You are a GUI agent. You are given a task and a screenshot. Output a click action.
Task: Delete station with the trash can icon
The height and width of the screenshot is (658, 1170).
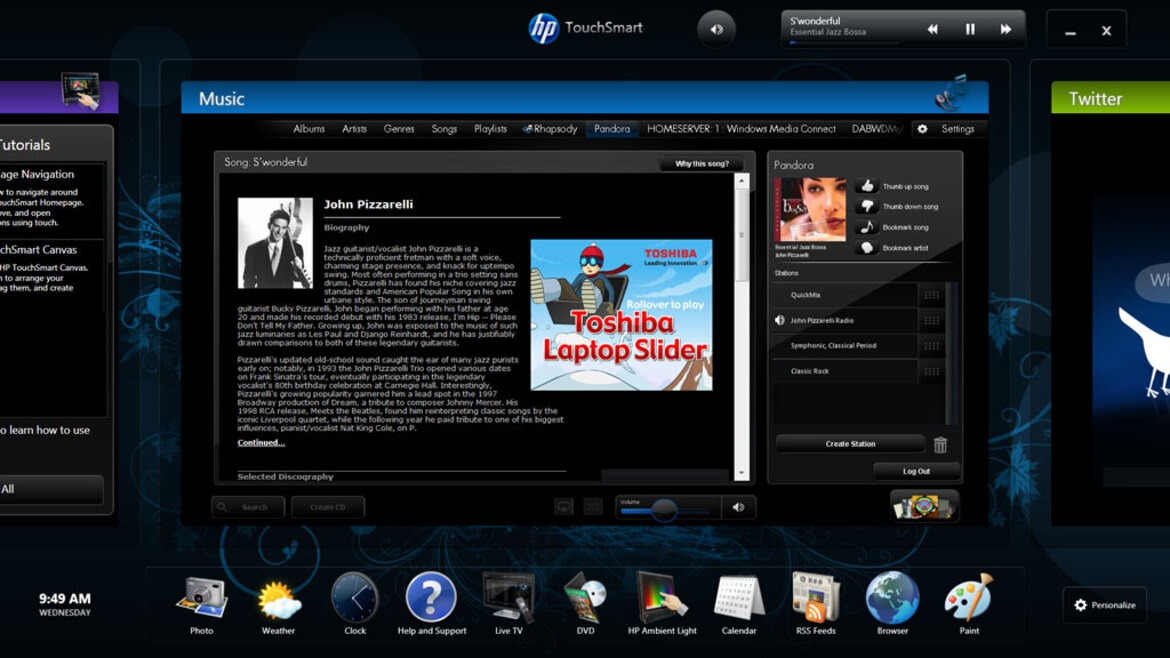940,445
